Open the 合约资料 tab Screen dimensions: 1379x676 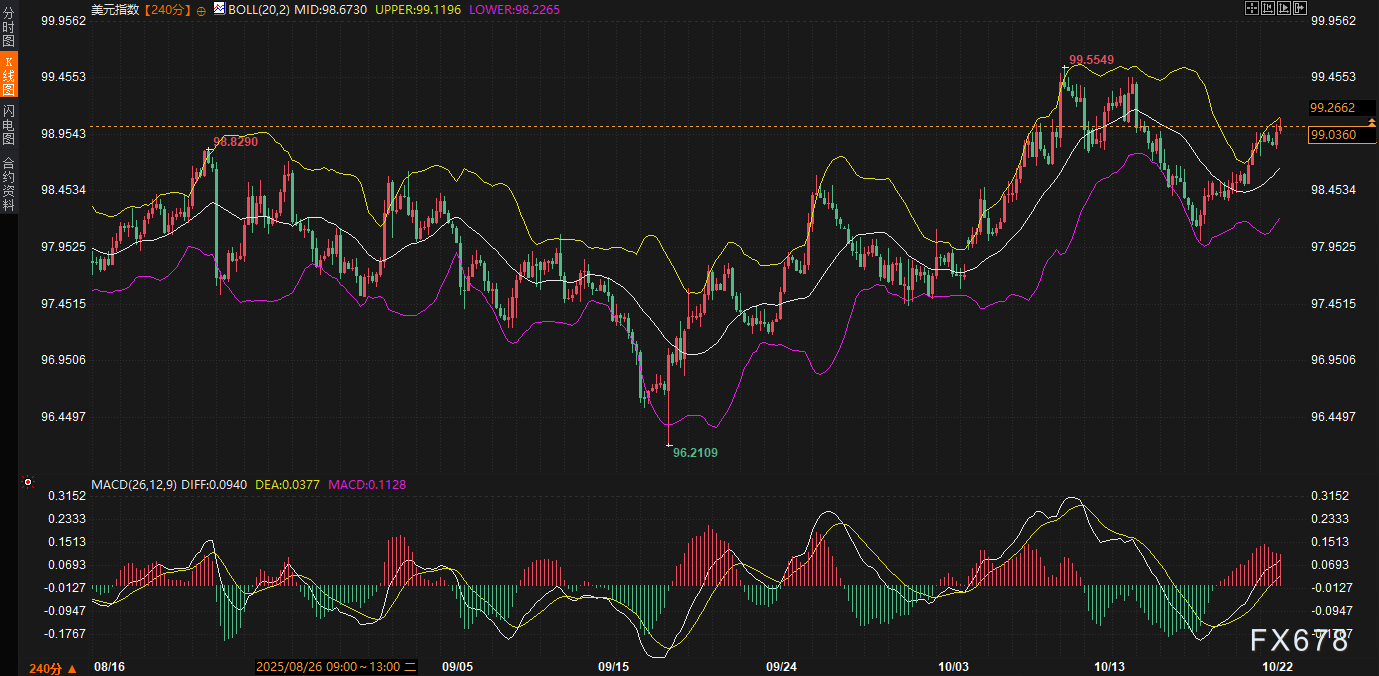[x=8, y=183]
